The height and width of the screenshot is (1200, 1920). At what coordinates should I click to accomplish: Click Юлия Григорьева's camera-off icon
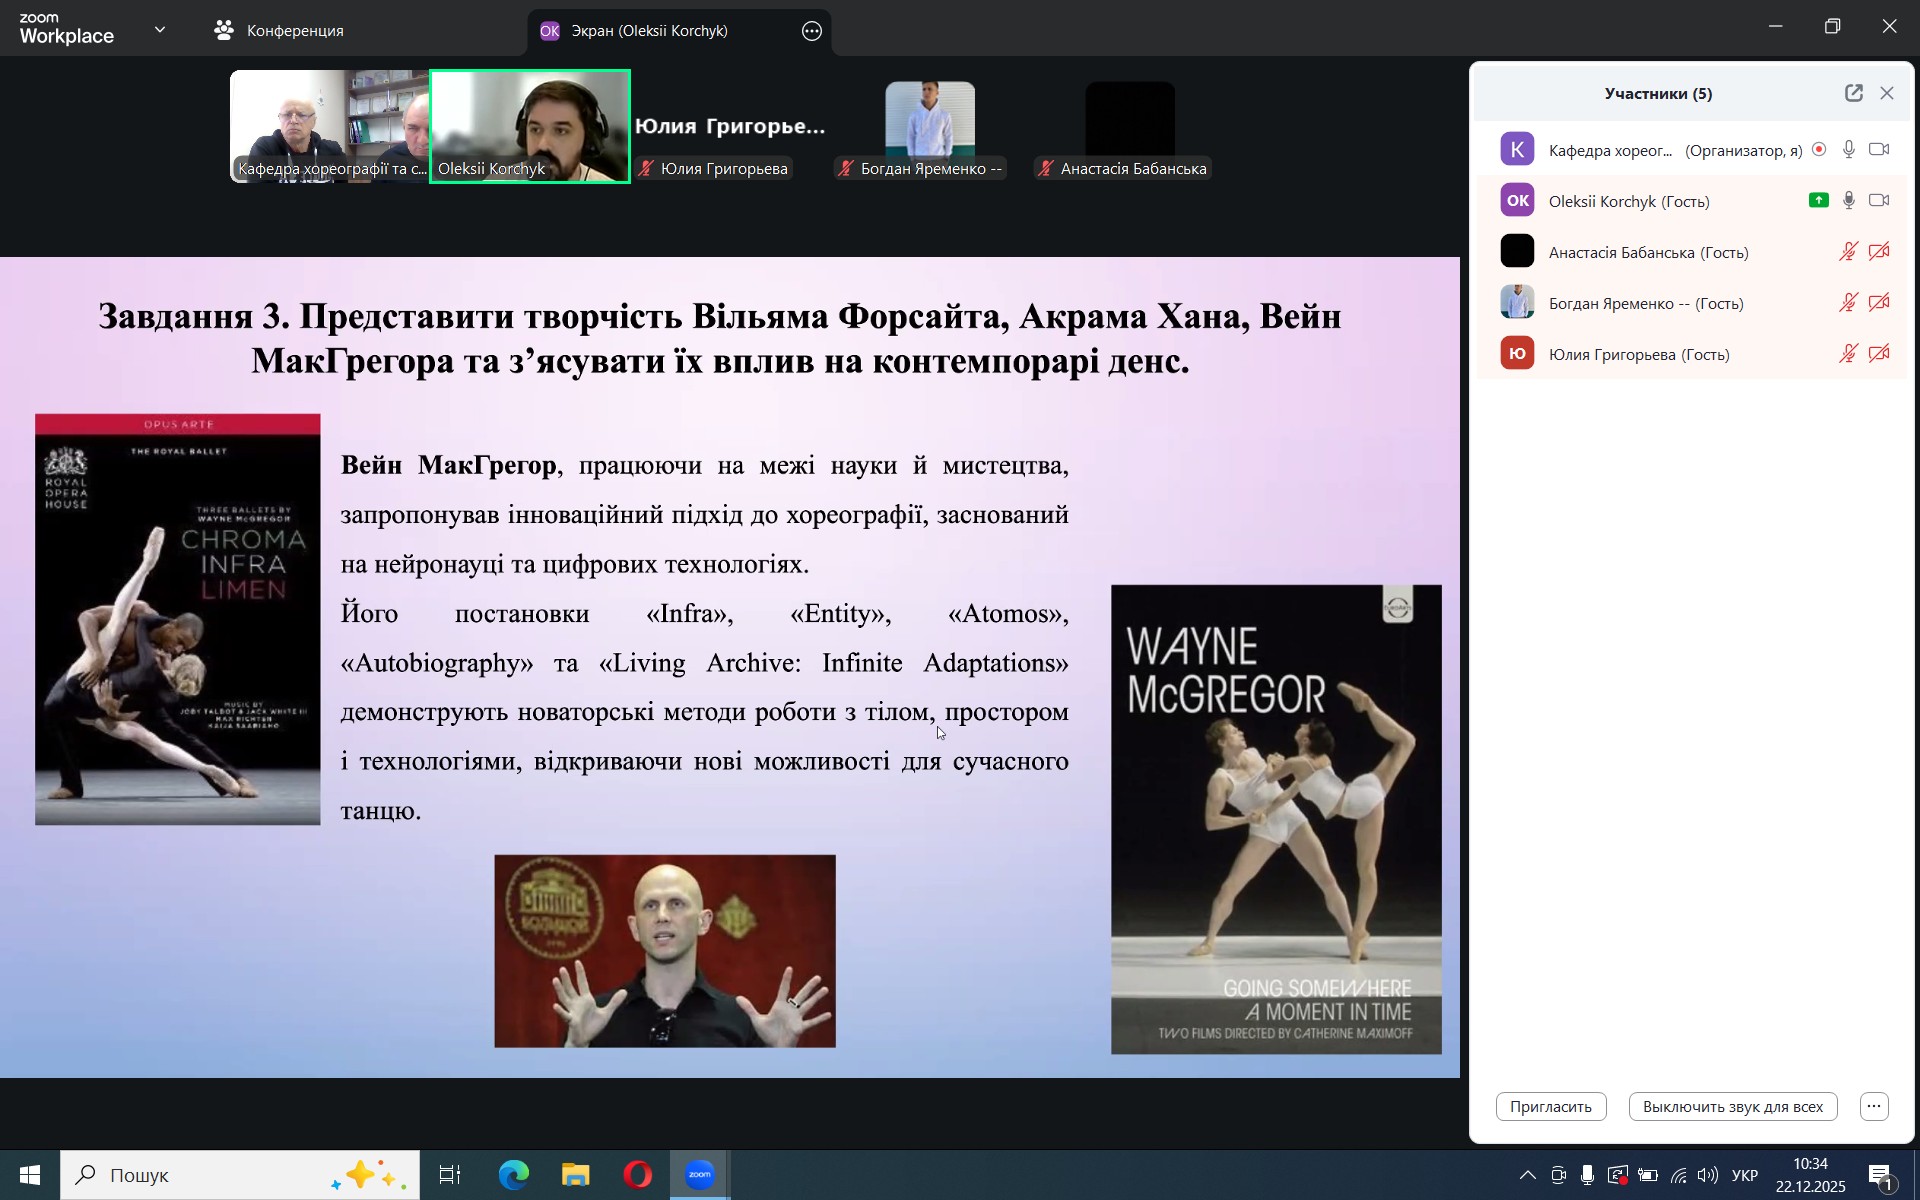click(x=1879, y=354)
